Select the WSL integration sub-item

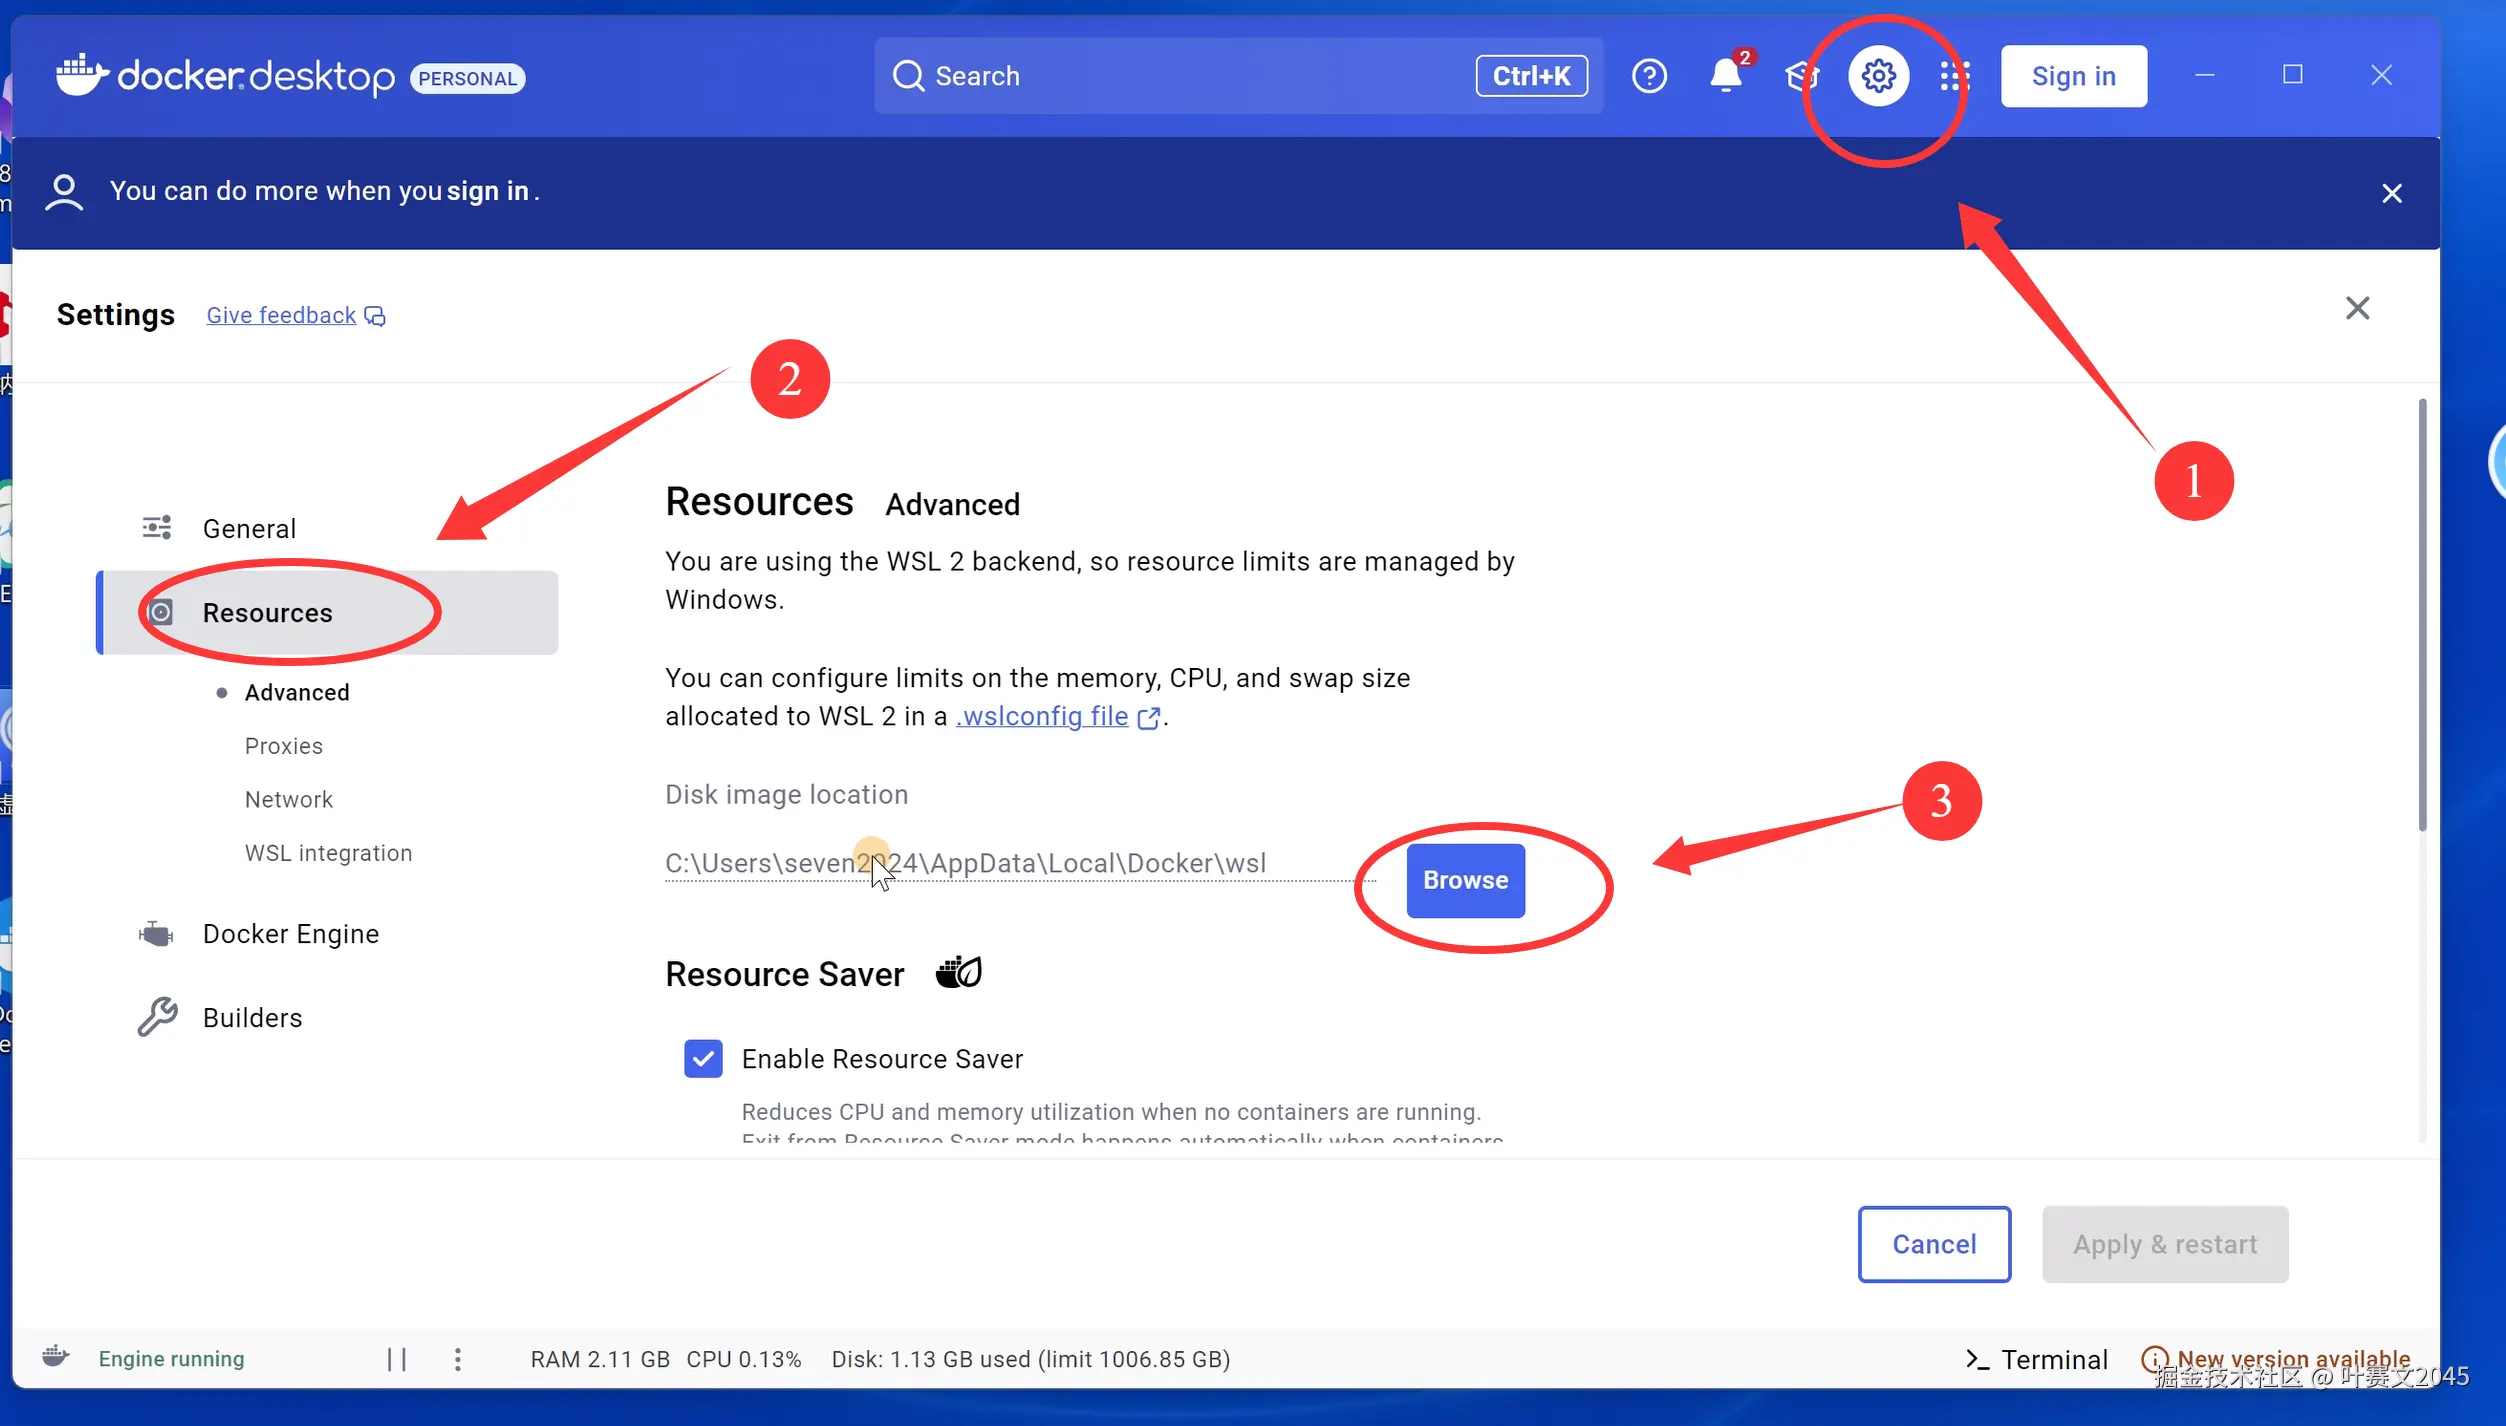point(328,853)
